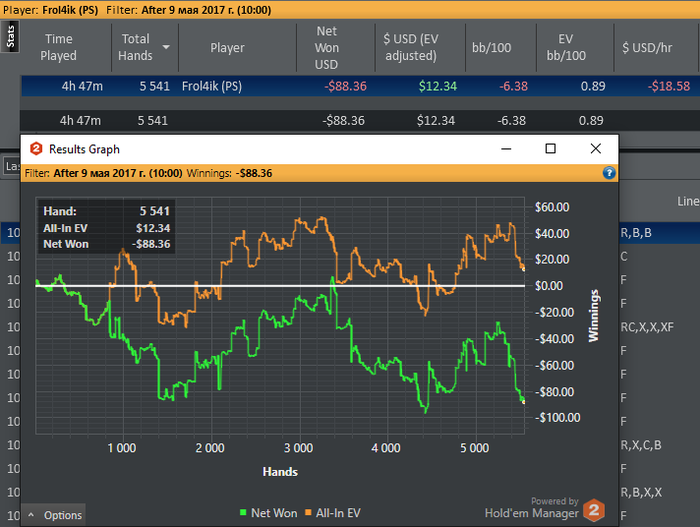This screenshot has width=700, height=527.
Task: Click the $0.00 axis label
Action: click(549, 286)
